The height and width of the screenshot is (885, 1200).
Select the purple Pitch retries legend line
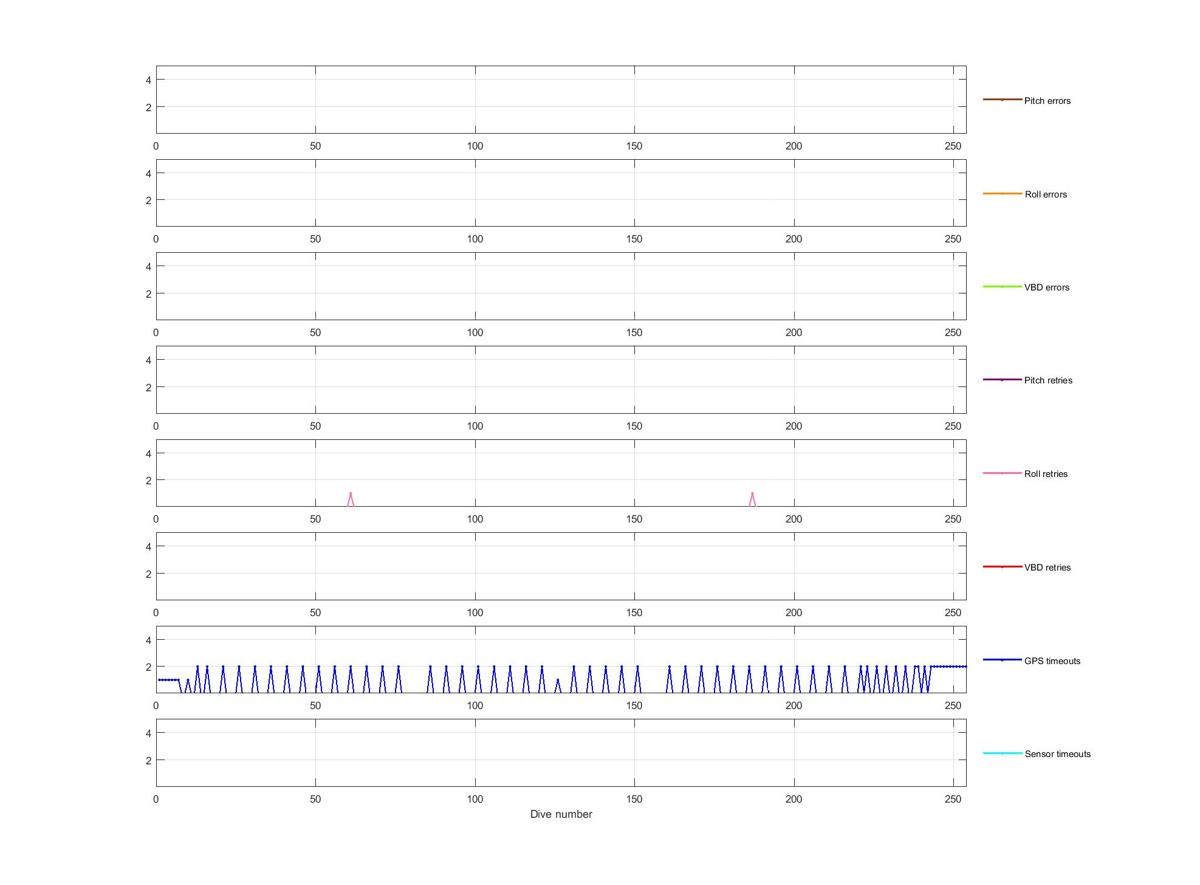1002,380
